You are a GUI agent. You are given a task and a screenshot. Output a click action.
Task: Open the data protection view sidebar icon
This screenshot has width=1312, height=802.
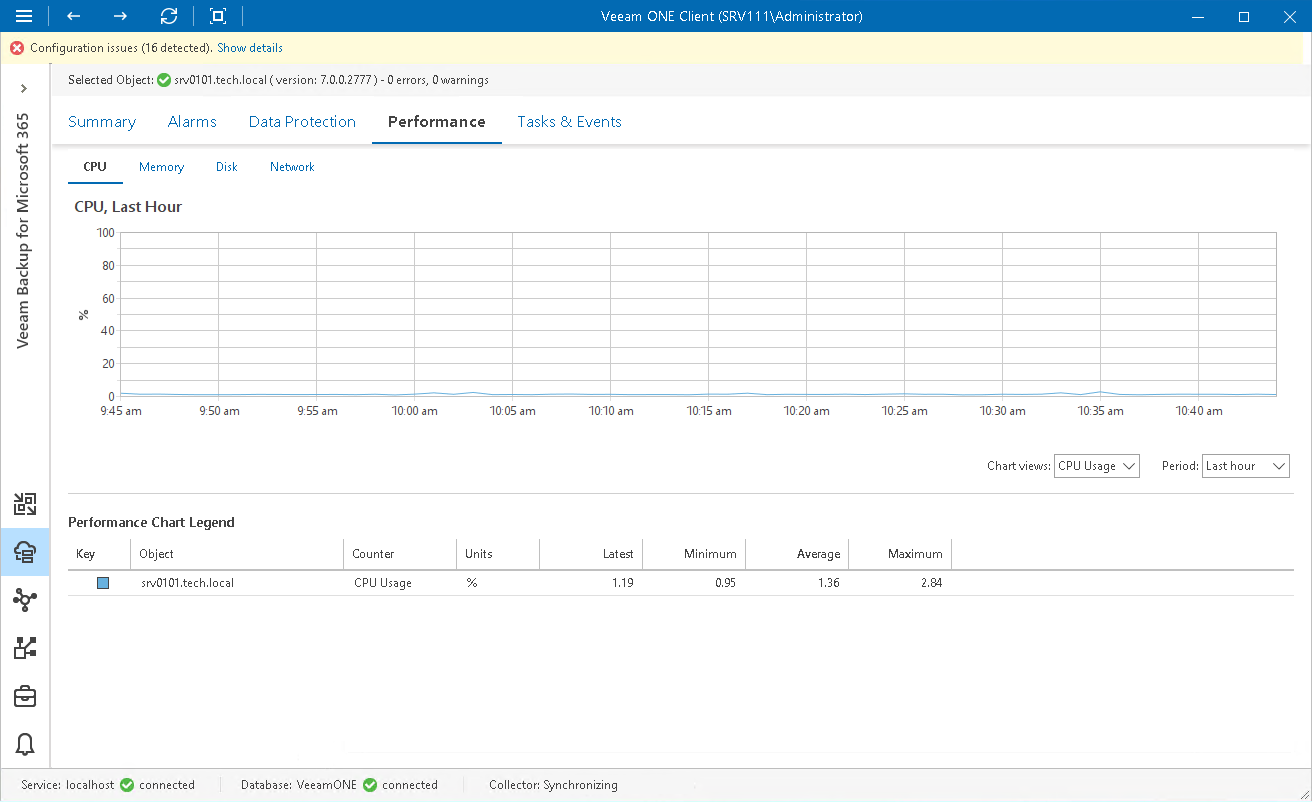point(25,648)
